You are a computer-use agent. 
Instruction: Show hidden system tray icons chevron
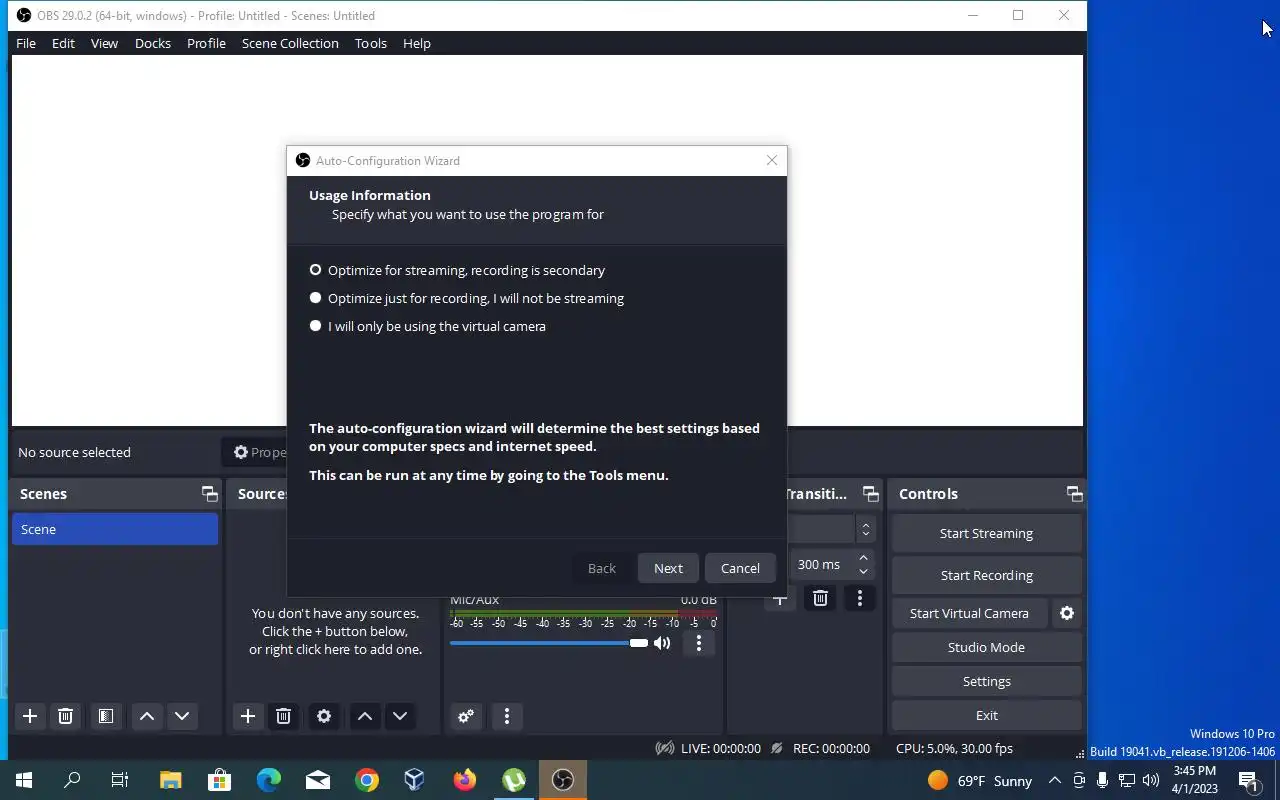point(1055,780)
